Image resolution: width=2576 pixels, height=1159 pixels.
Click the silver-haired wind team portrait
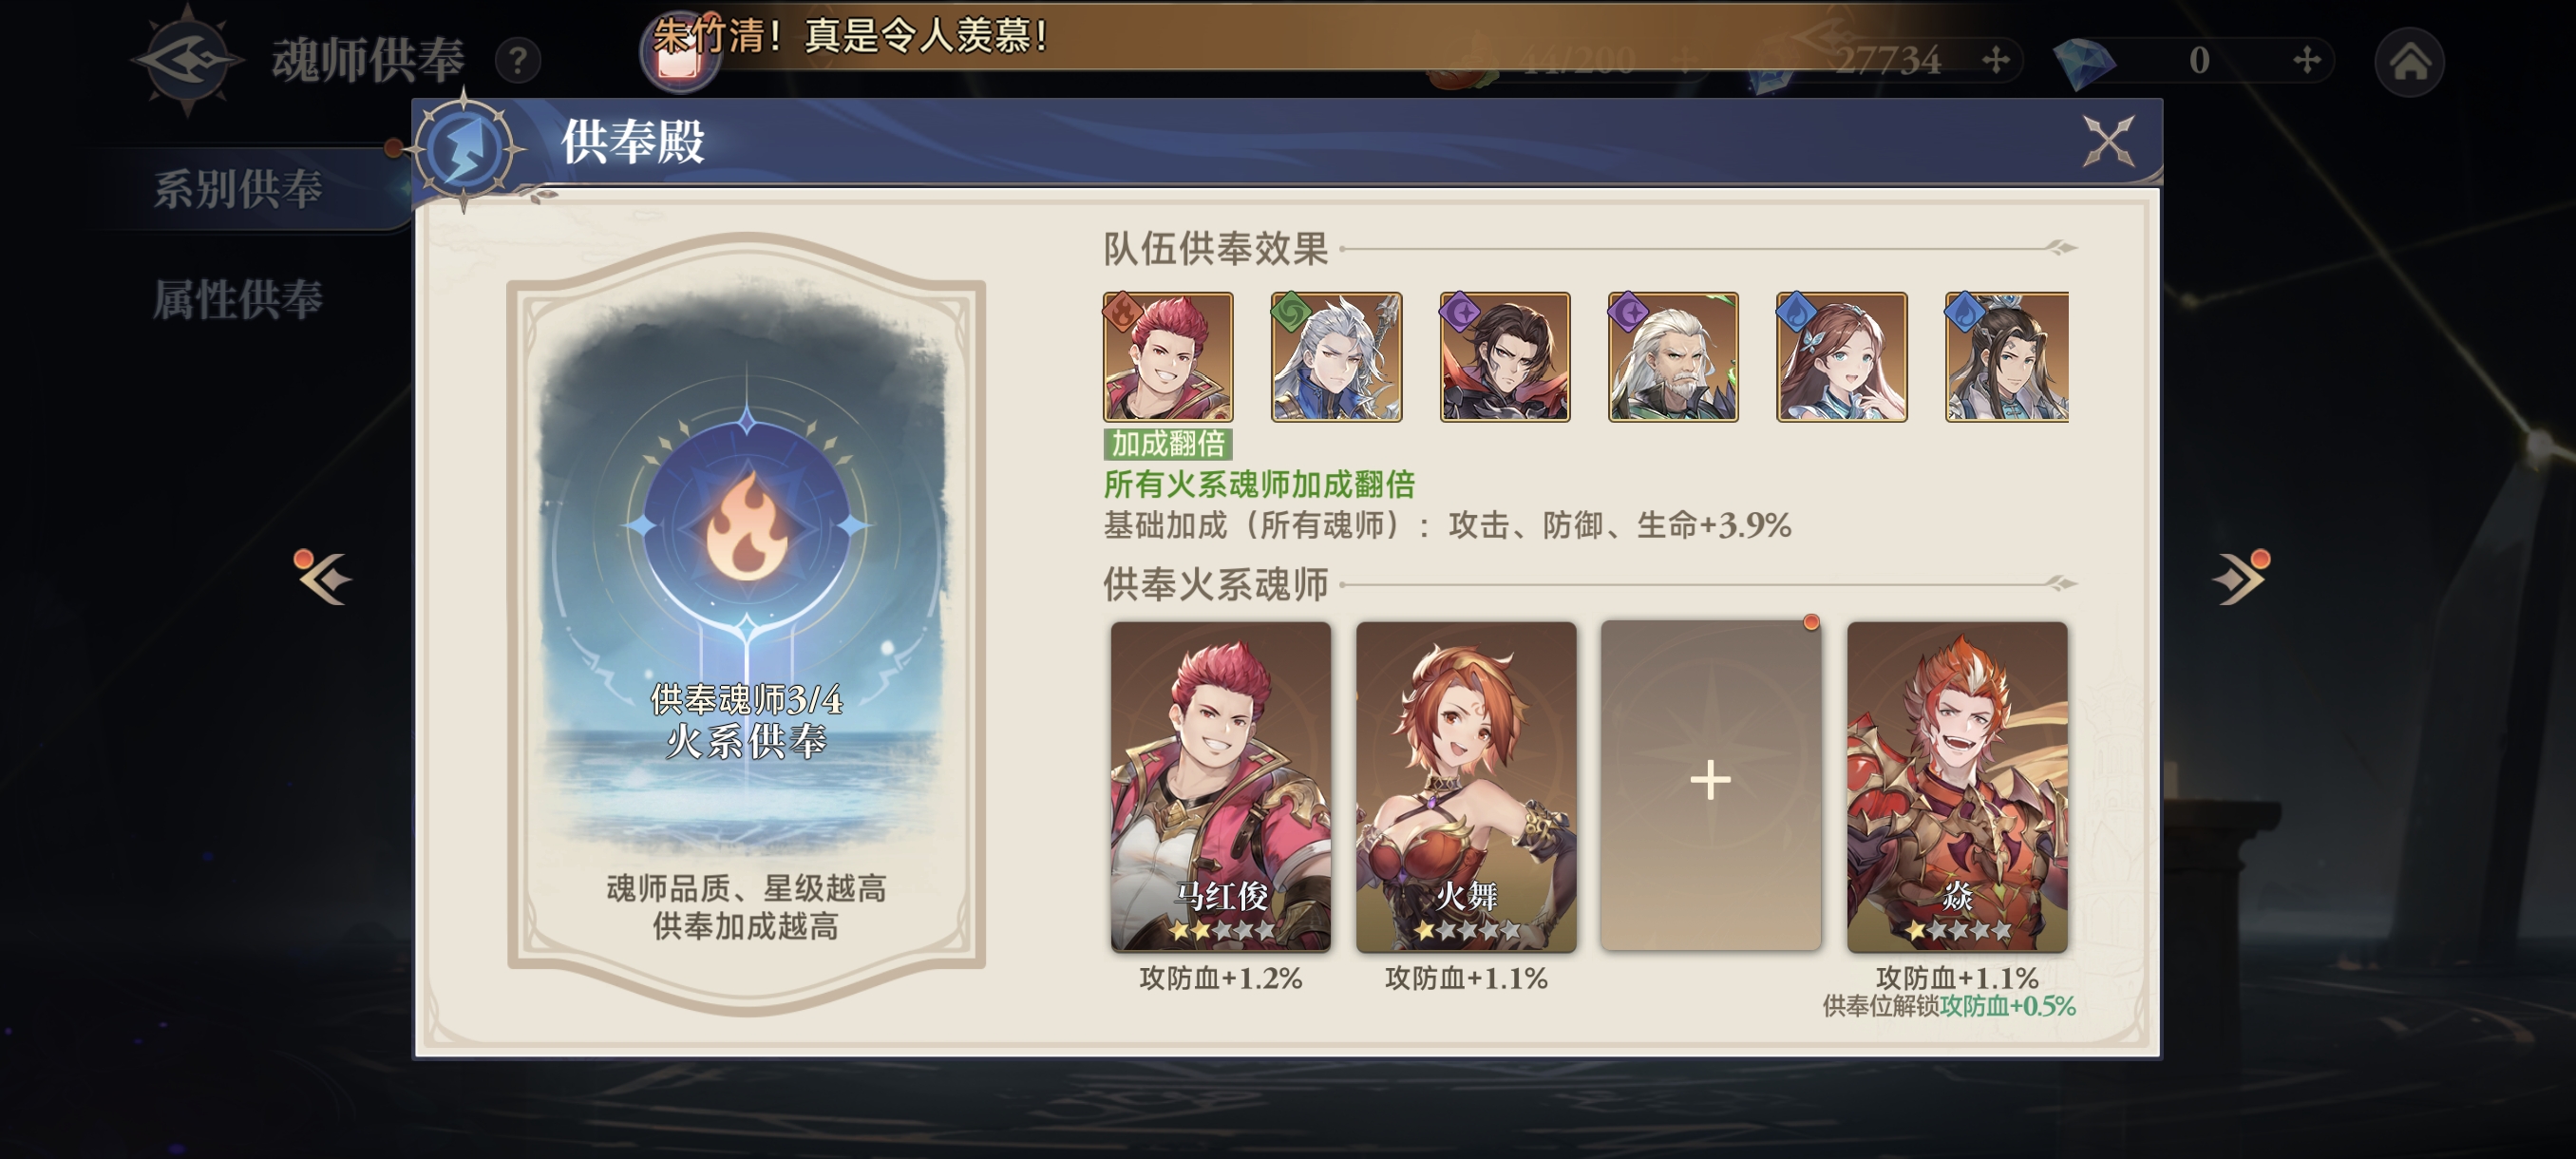coord(1336,357)
